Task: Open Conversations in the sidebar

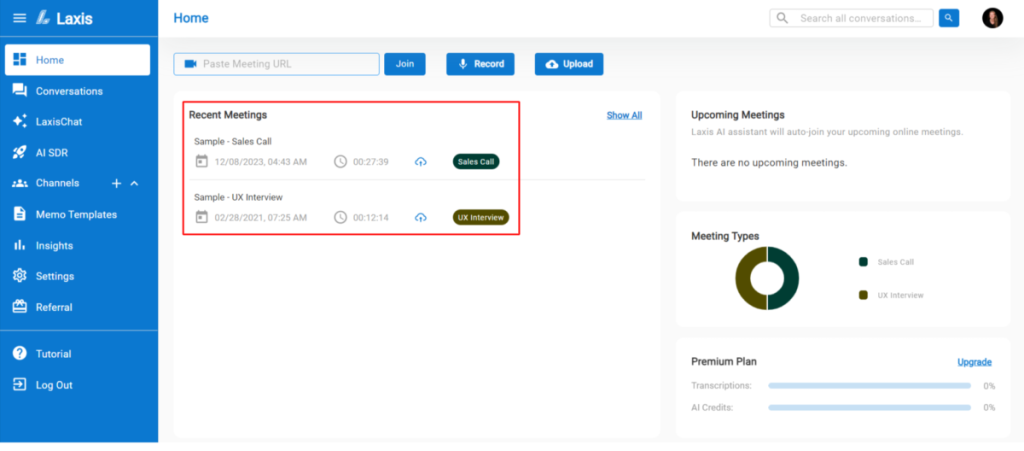Action: (69, 91)
